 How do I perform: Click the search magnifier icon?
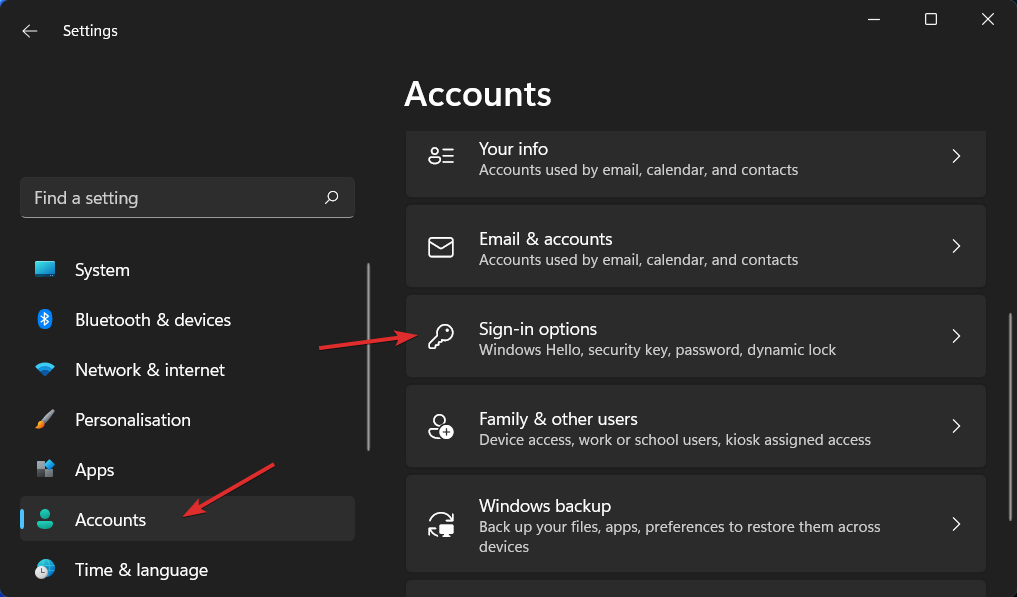point(332,198)
